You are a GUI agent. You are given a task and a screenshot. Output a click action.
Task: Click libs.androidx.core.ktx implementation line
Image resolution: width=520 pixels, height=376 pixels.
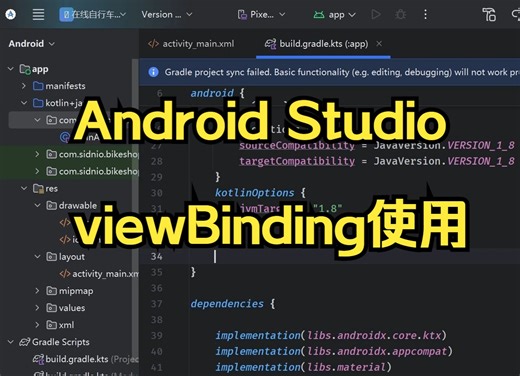point(331,335)
